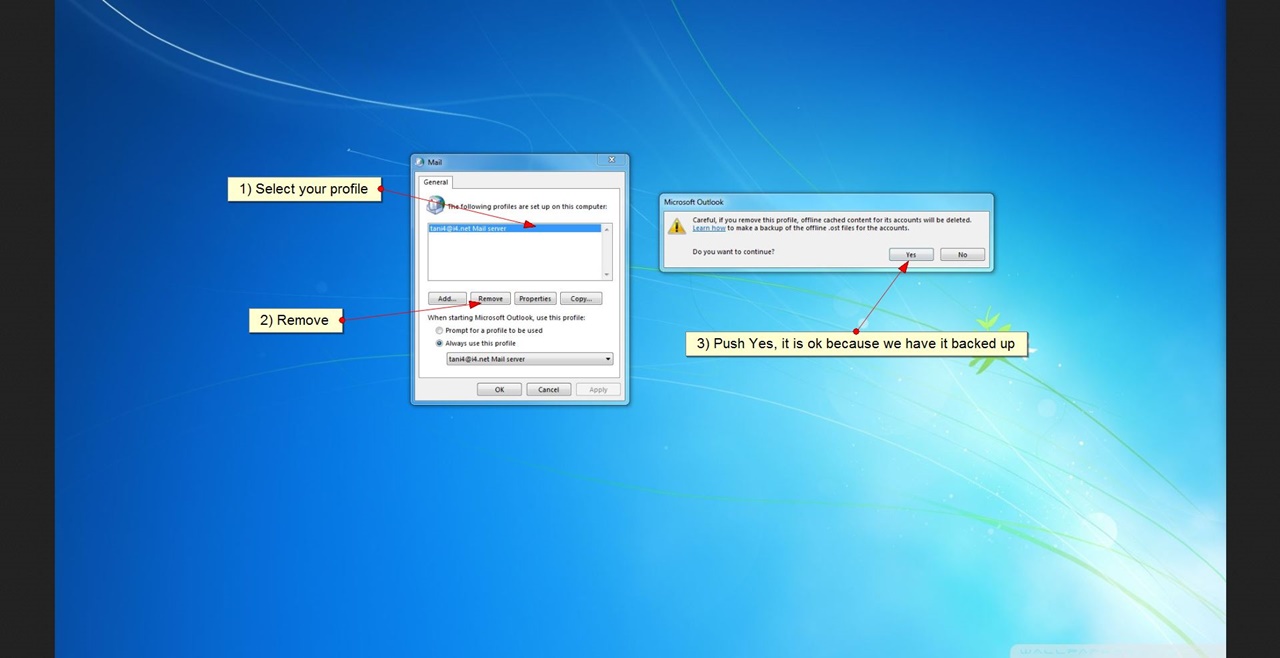Viewport: 1280px width, 658px height.
Task: Open the "Learn how" link in the Outlook warning
Action: 709,228
